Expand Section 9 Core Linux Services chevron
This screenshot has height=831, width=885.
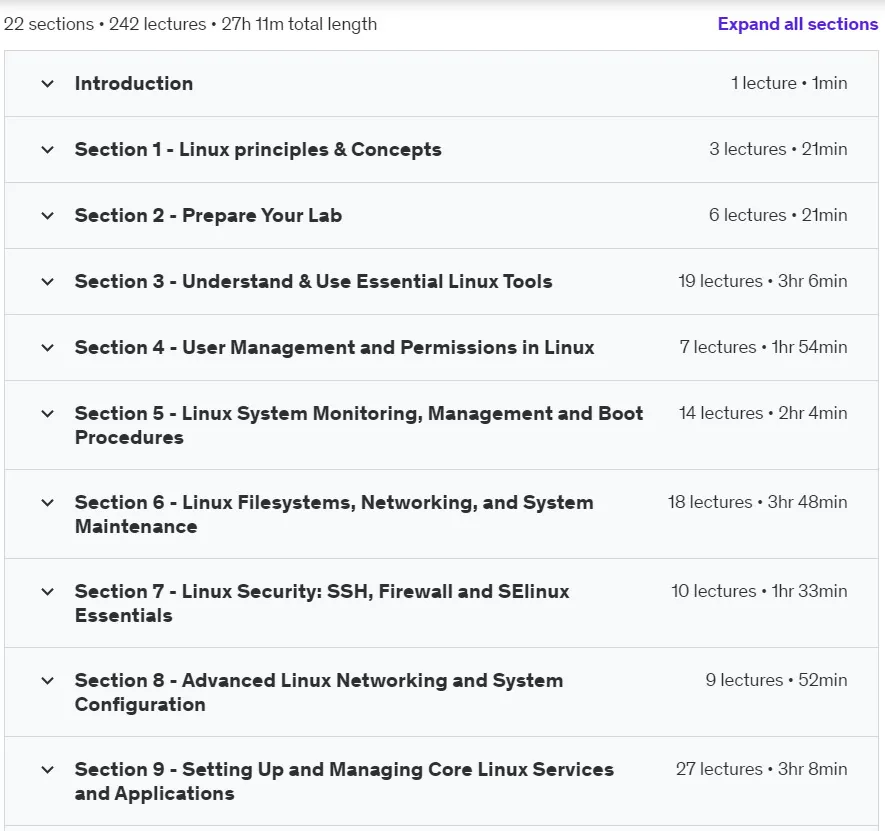(47, 769)
